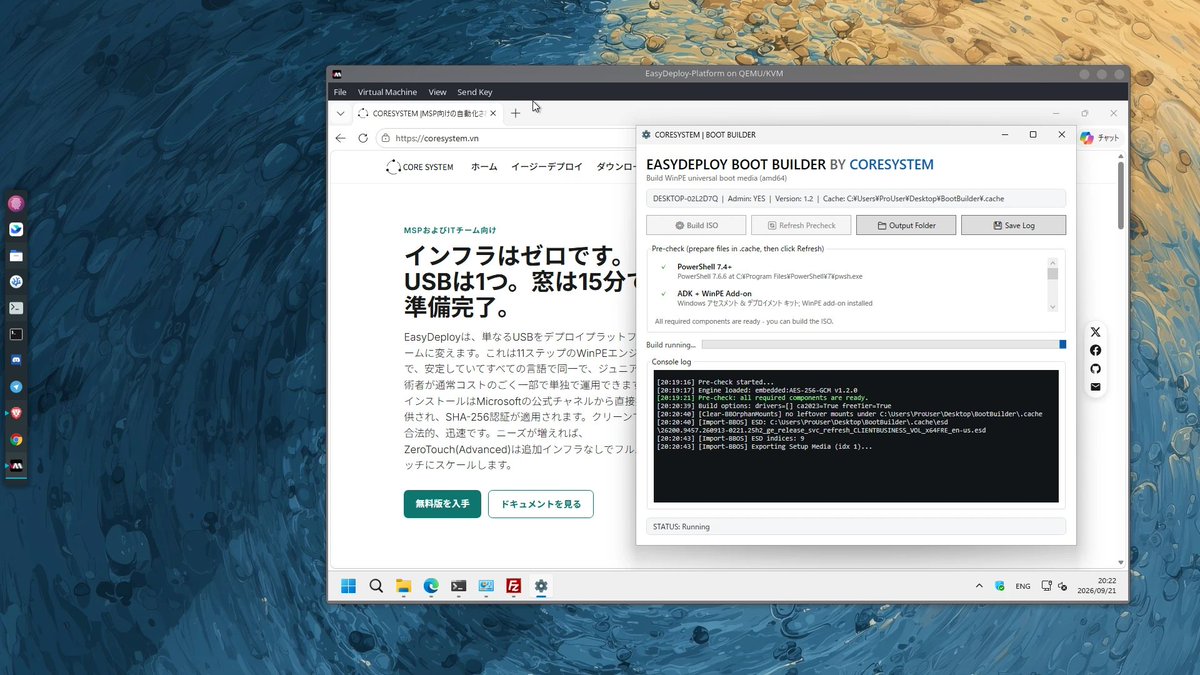The height and width of the screenshot is (675, 1200).
Task: Open the file manager in the host dock
Action: click(16, 255)
